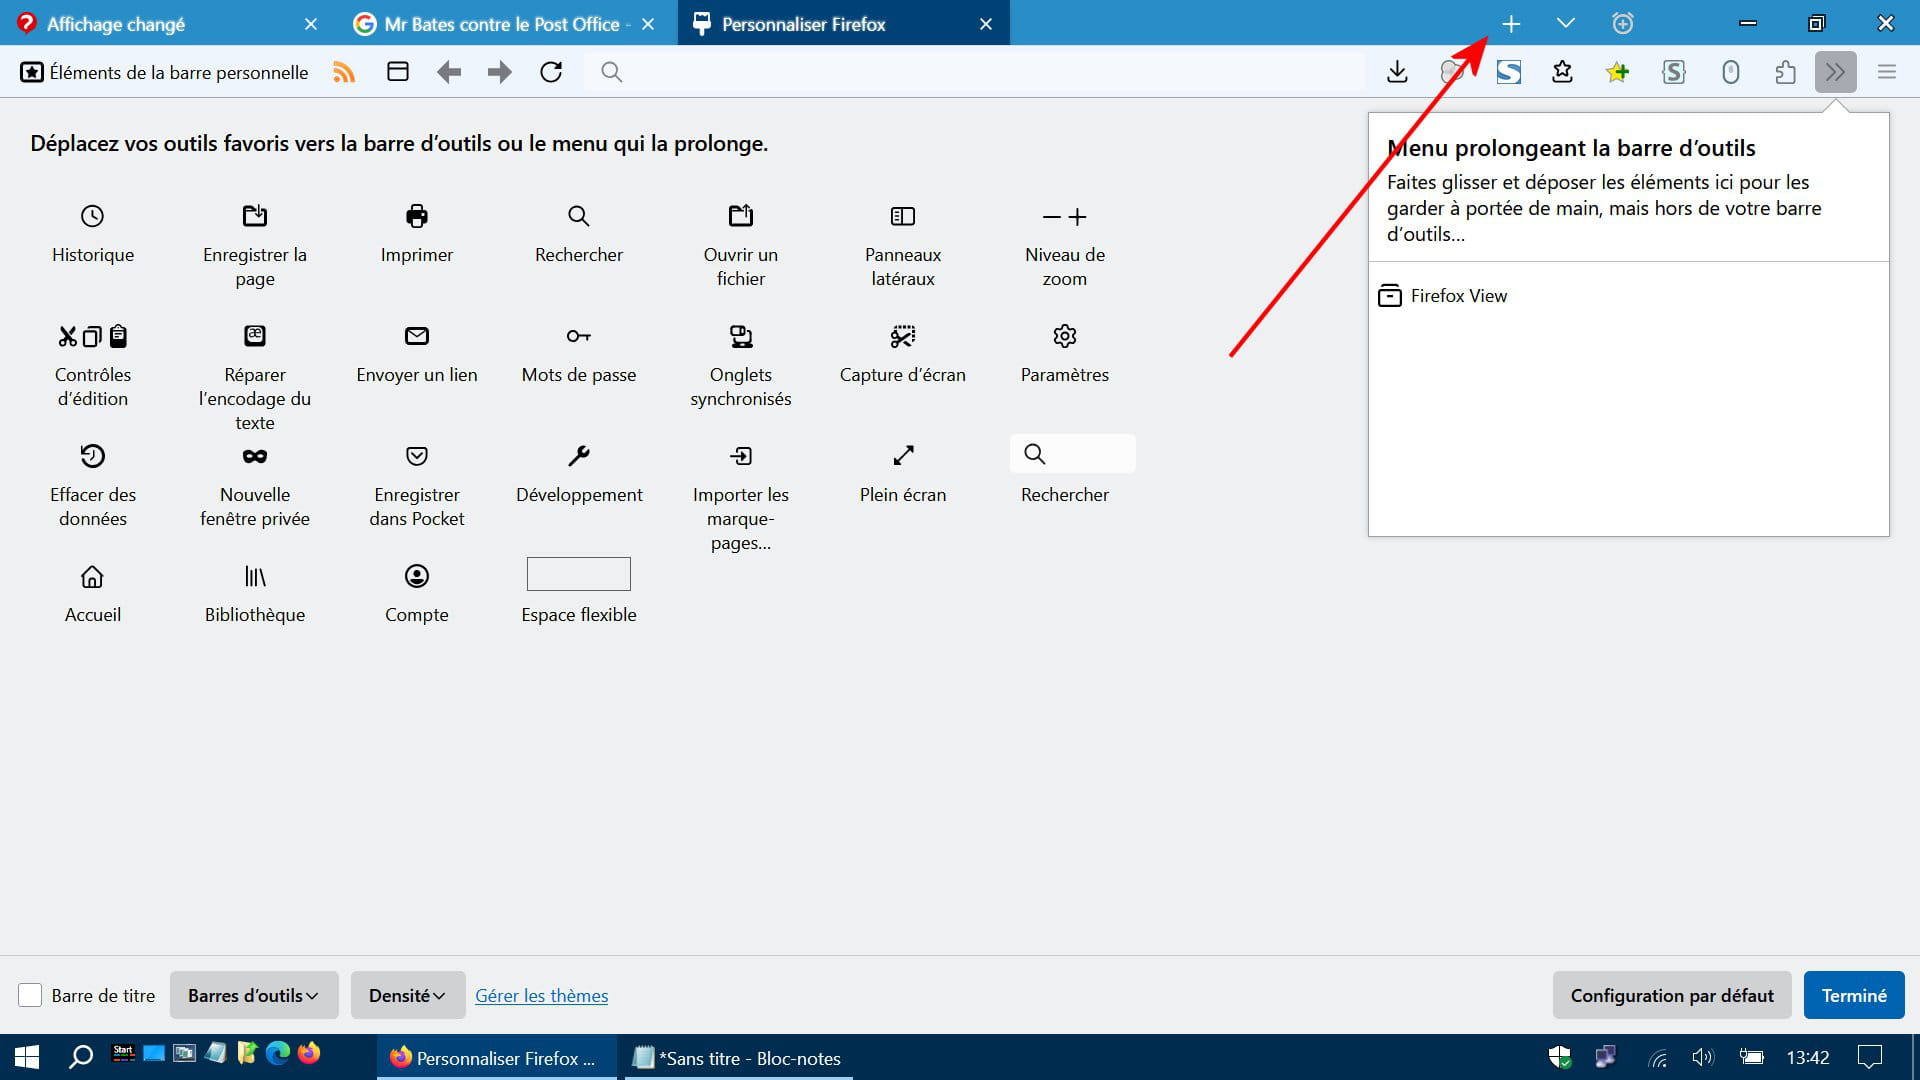
Task: Click the yellow star bookmark extension icon
Action: (1617, 72)
